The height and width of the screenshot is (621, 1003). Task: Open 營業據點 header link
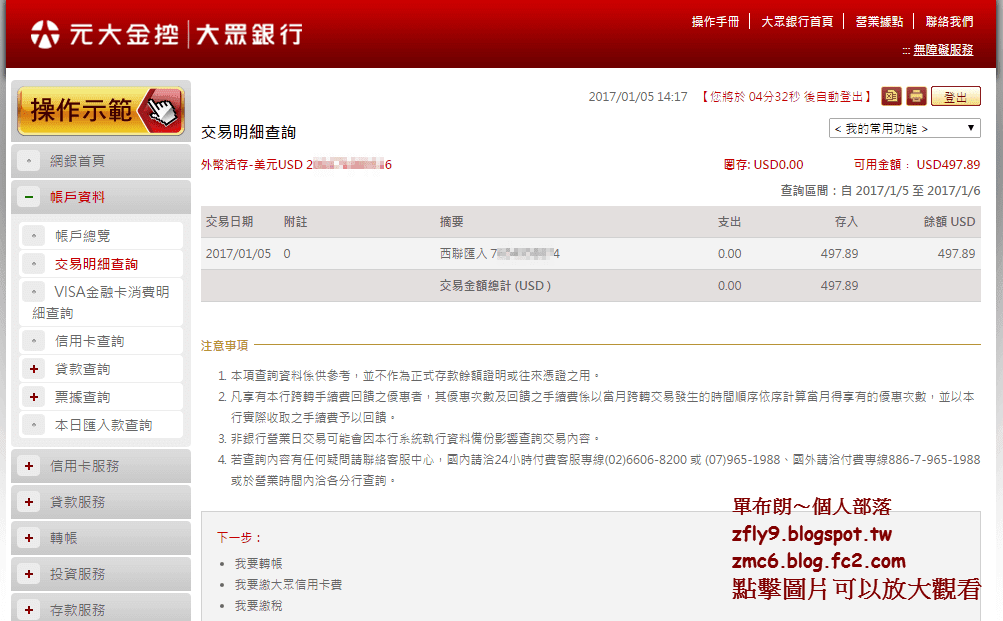[879, 22]
